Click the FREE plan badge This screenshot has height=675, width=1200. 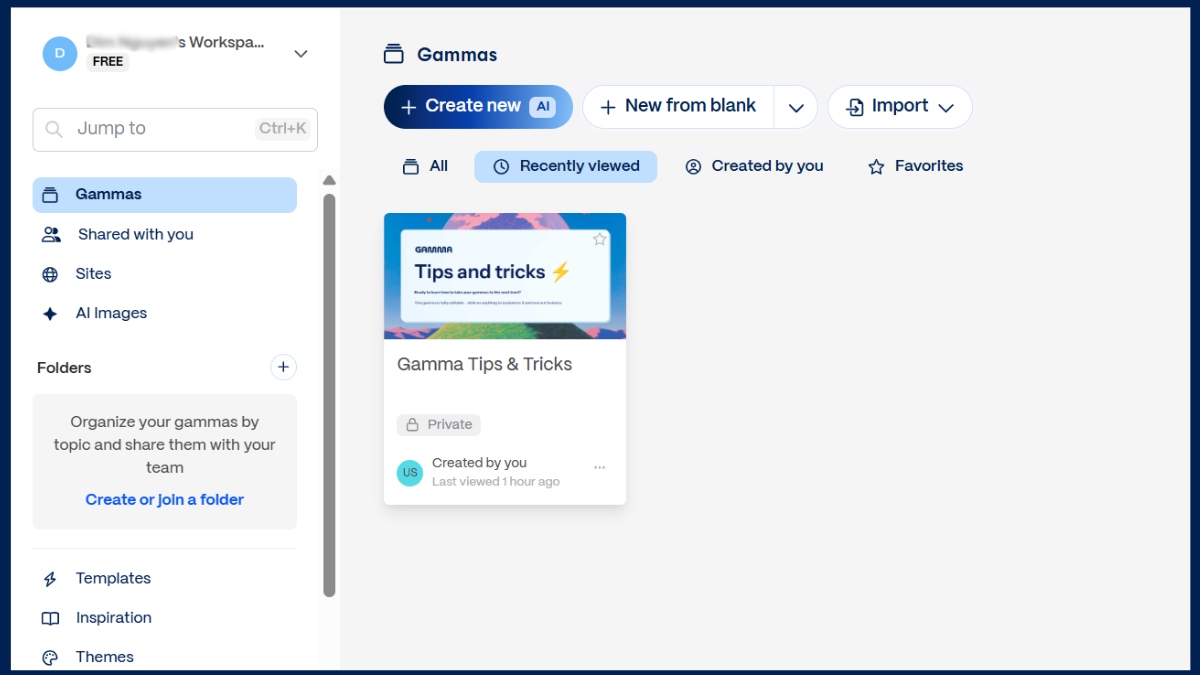pyautogui.click(x=107, y=62)
